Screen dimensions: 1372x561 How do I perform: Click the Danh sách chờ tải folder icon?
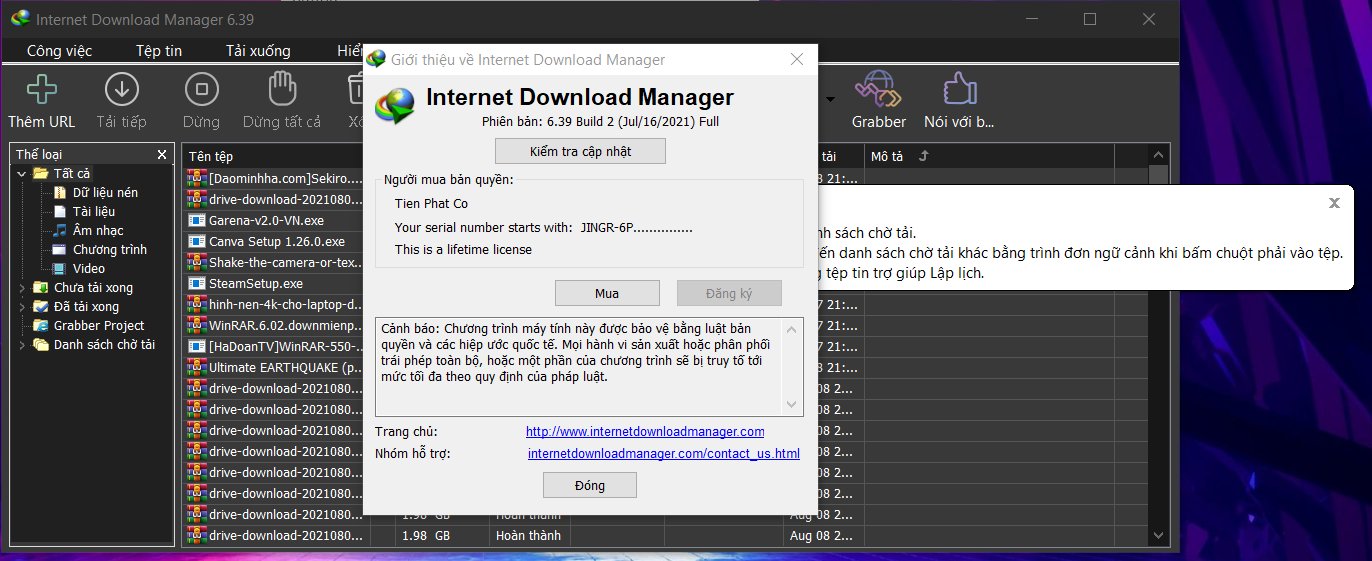tap(41, 344)
